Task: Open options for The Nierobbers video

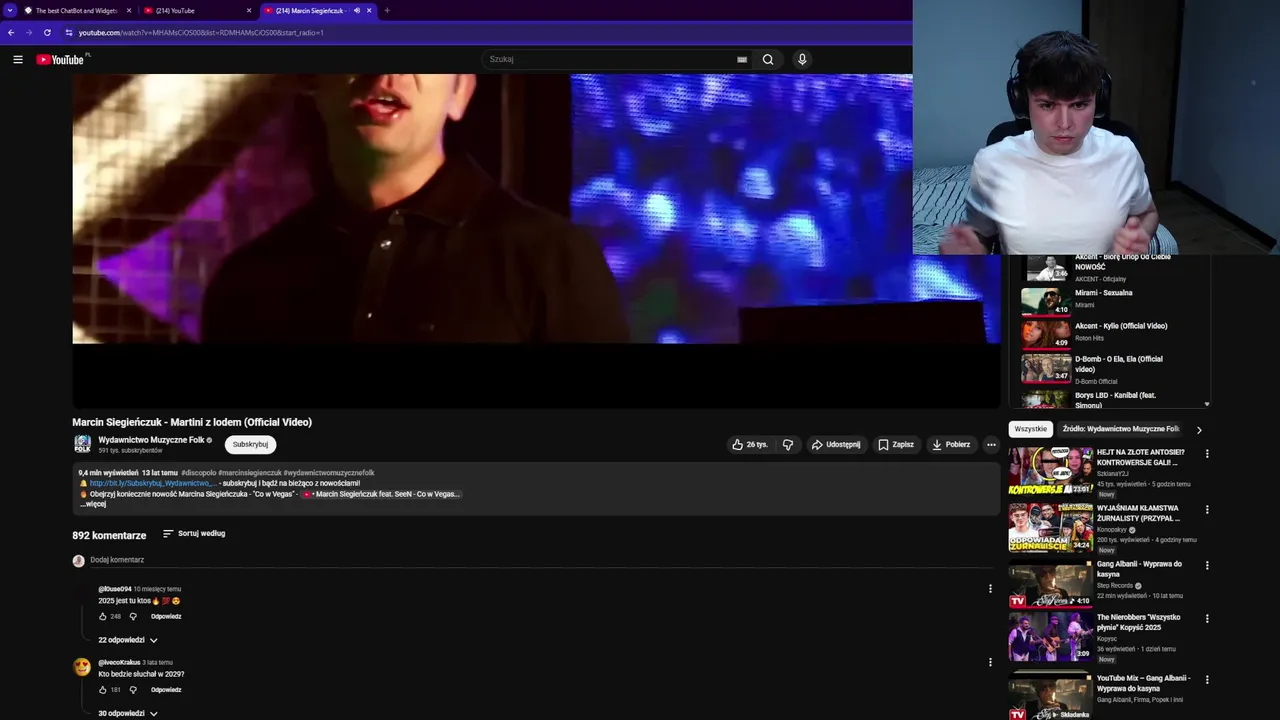Action: click(x=1207, y=619)
